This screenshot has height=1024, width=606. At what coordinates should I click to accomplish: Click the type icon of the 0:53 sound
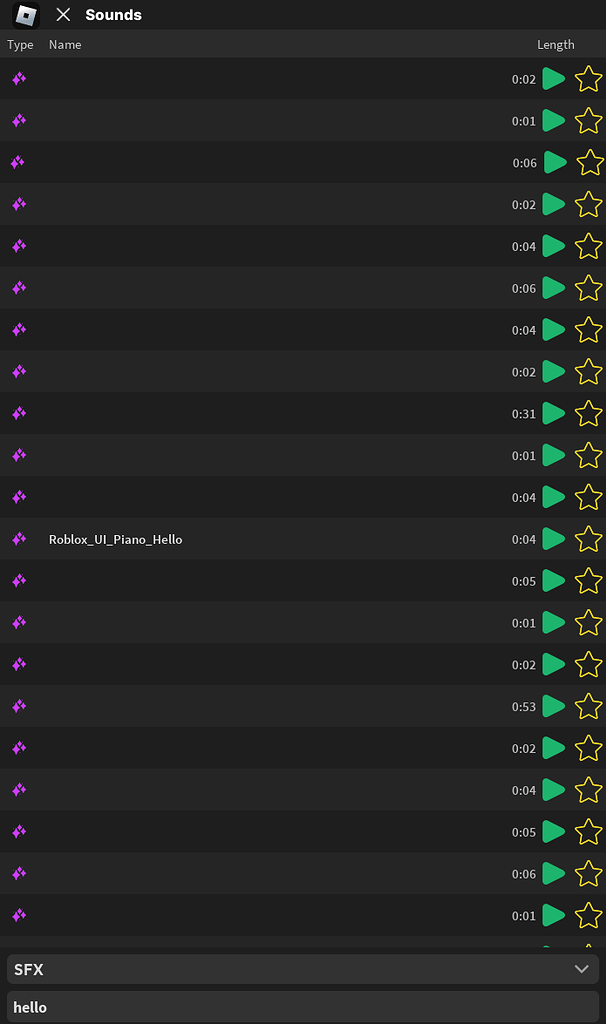(19, 706)
